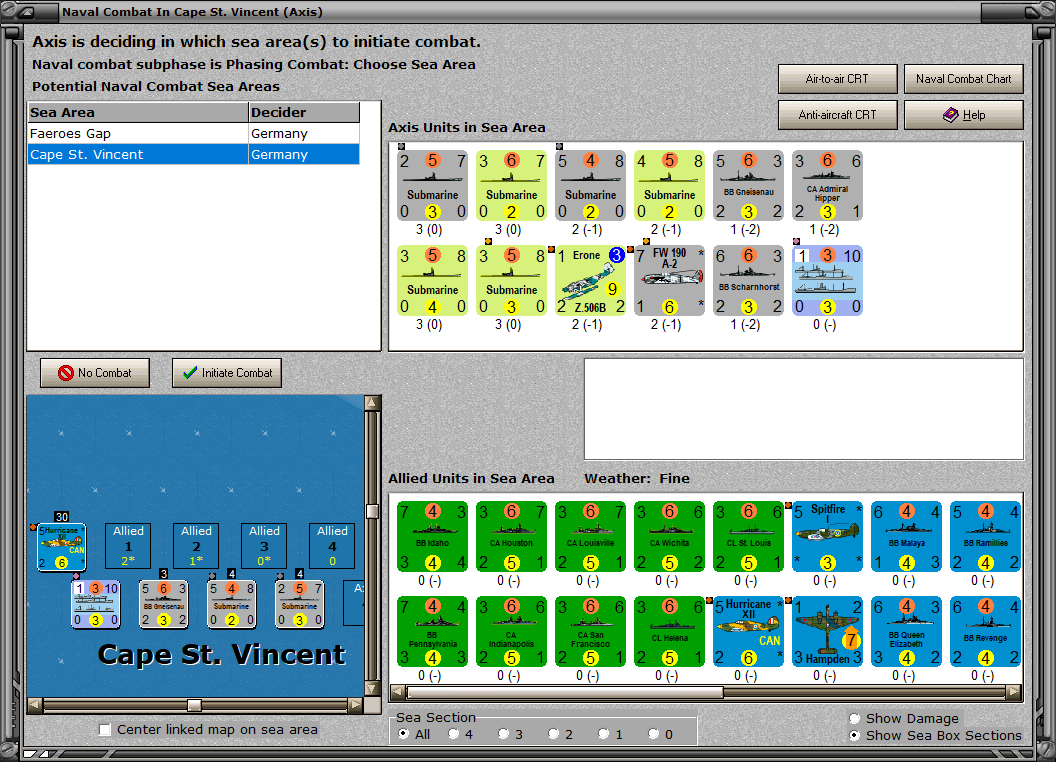Choose sea section 2 option
Image resolution: width=1056 pixels, height=762 pixels.
pyautogui.click(x=553, y=734)
